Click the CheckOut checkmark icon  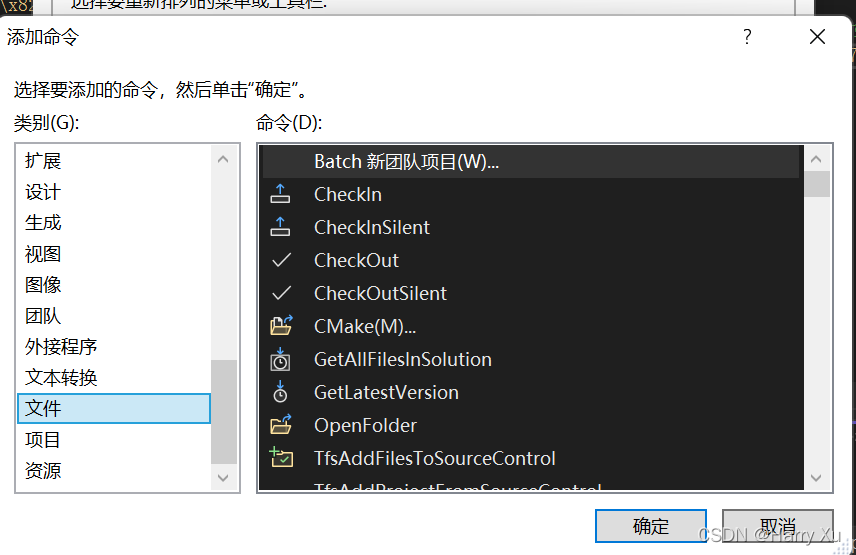[281, 260]
